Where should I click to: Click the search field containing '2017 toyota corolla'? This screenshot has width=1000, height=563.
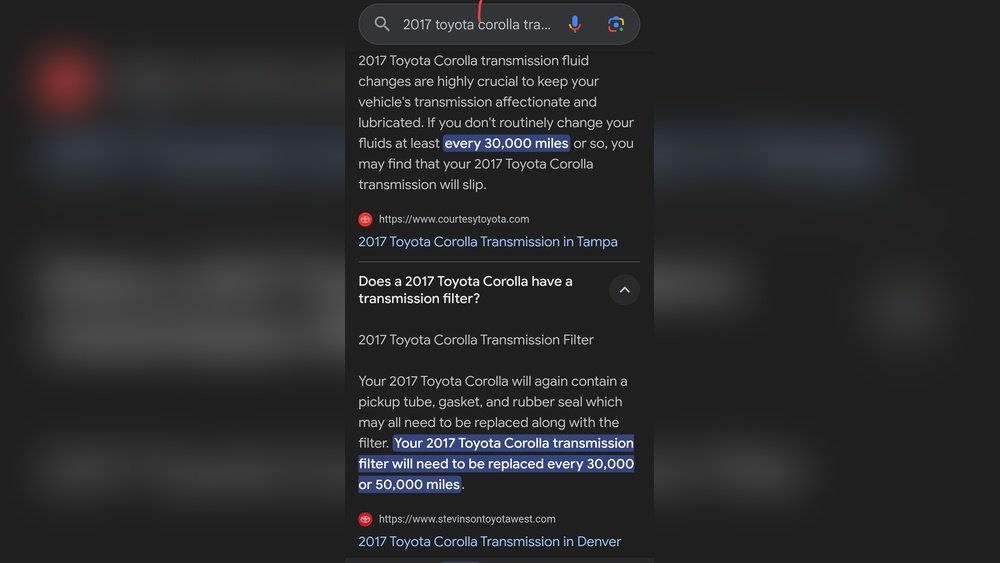click(x=499, y=24)
